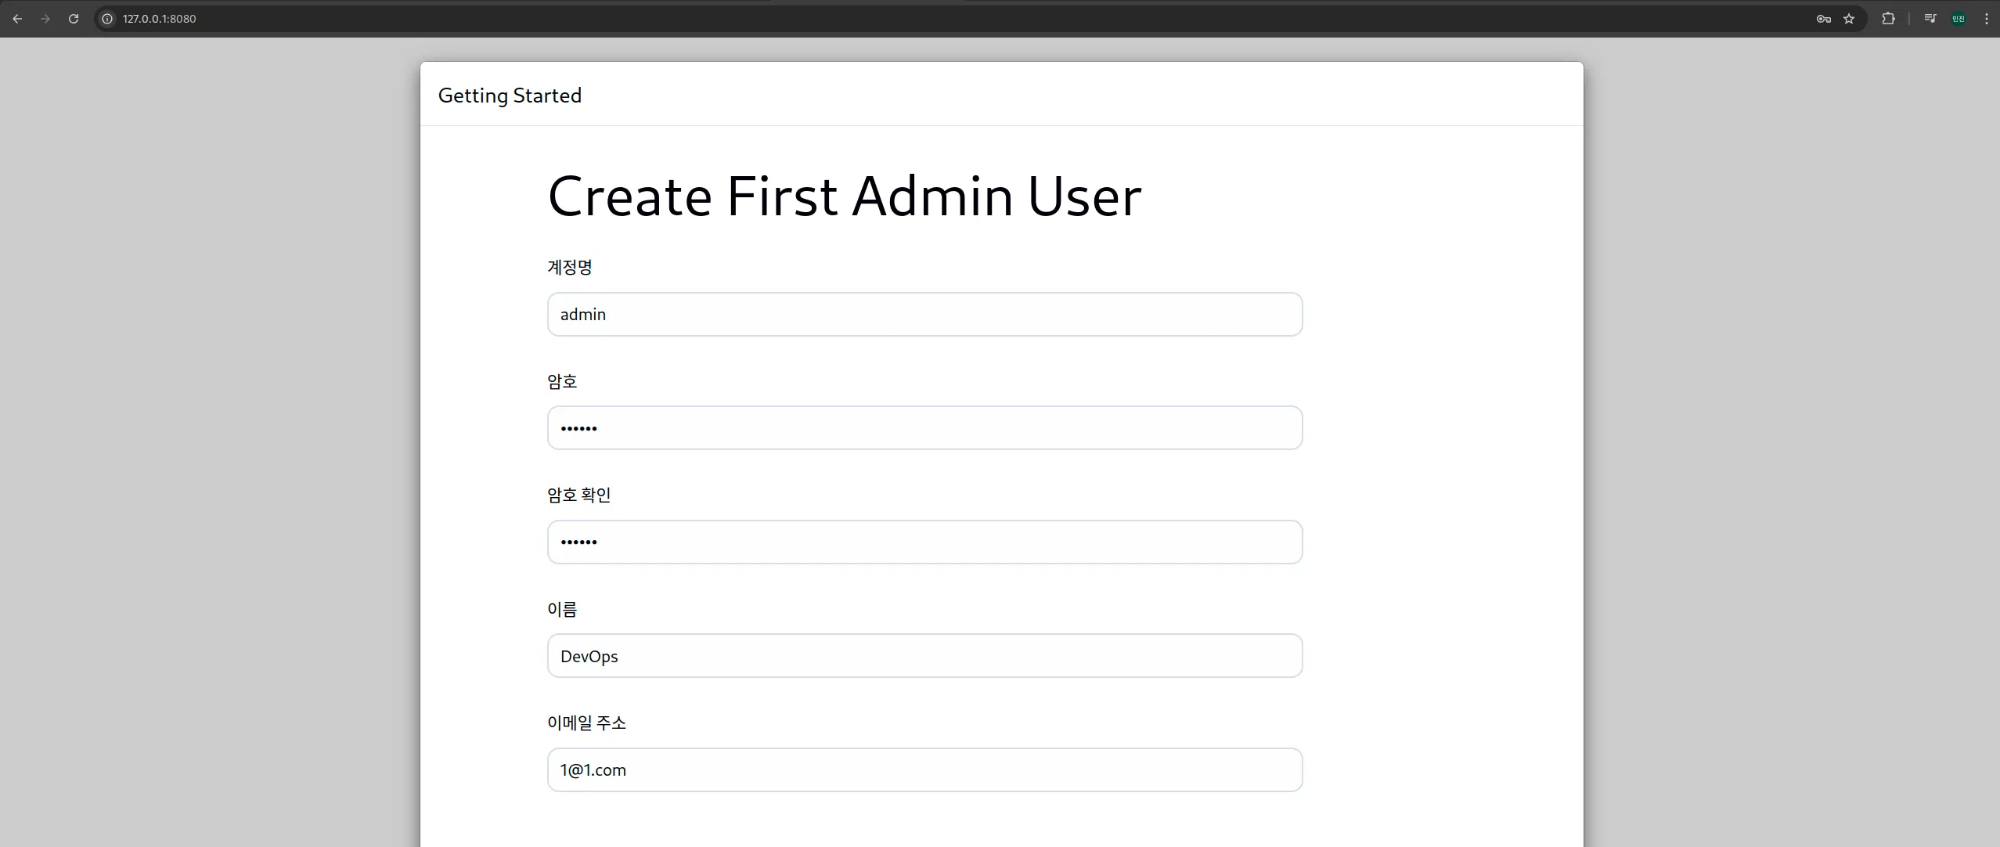Click the Create First Admin User heading
2000x847 pixels.
click(844, 196)
